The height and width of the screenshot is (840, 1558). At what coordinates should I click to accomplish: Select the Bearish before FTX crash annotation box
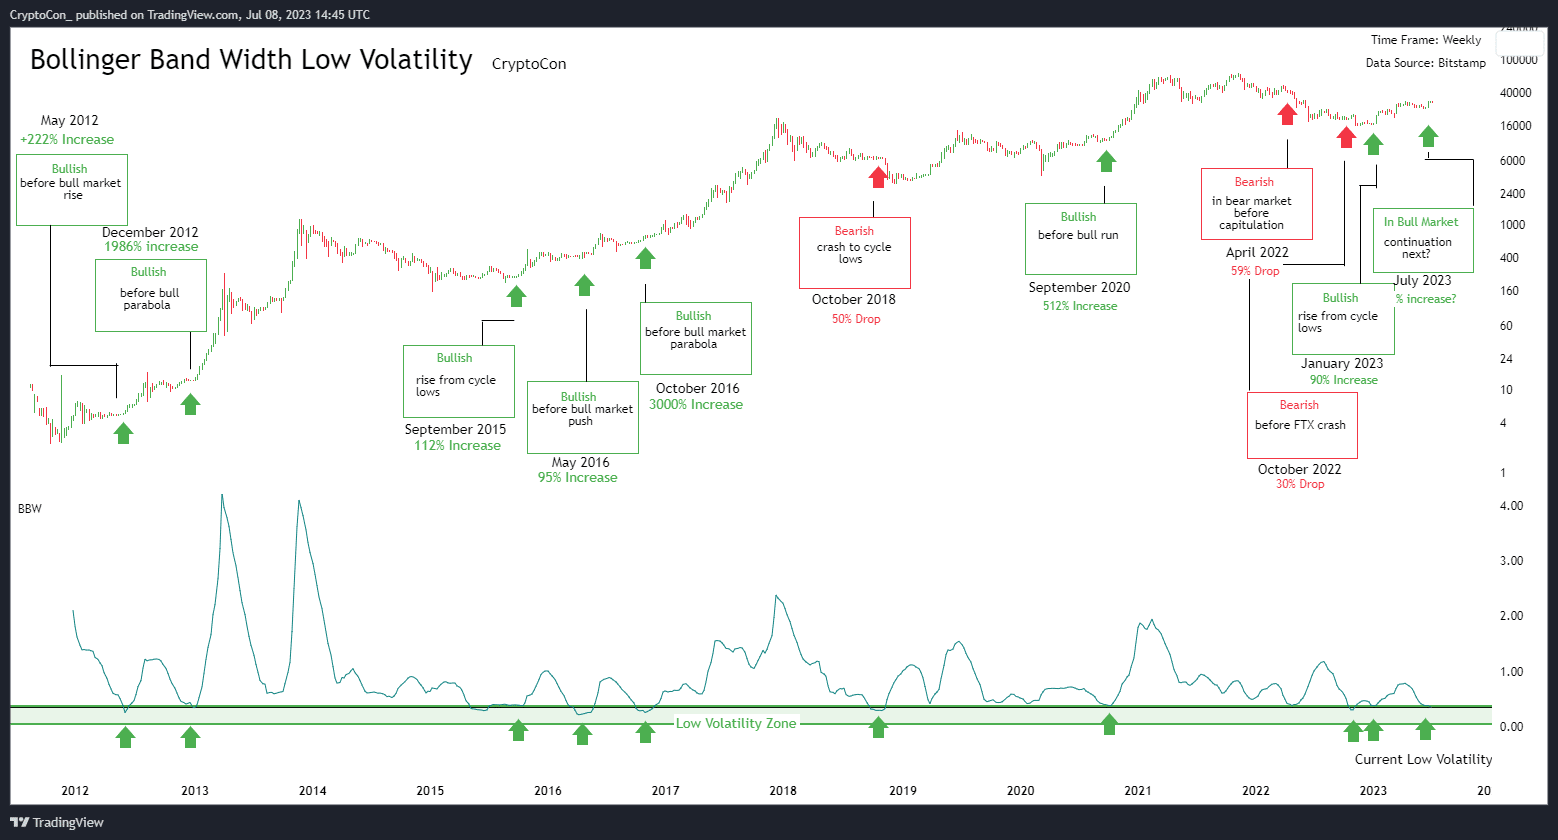(x=1302, y=425)
